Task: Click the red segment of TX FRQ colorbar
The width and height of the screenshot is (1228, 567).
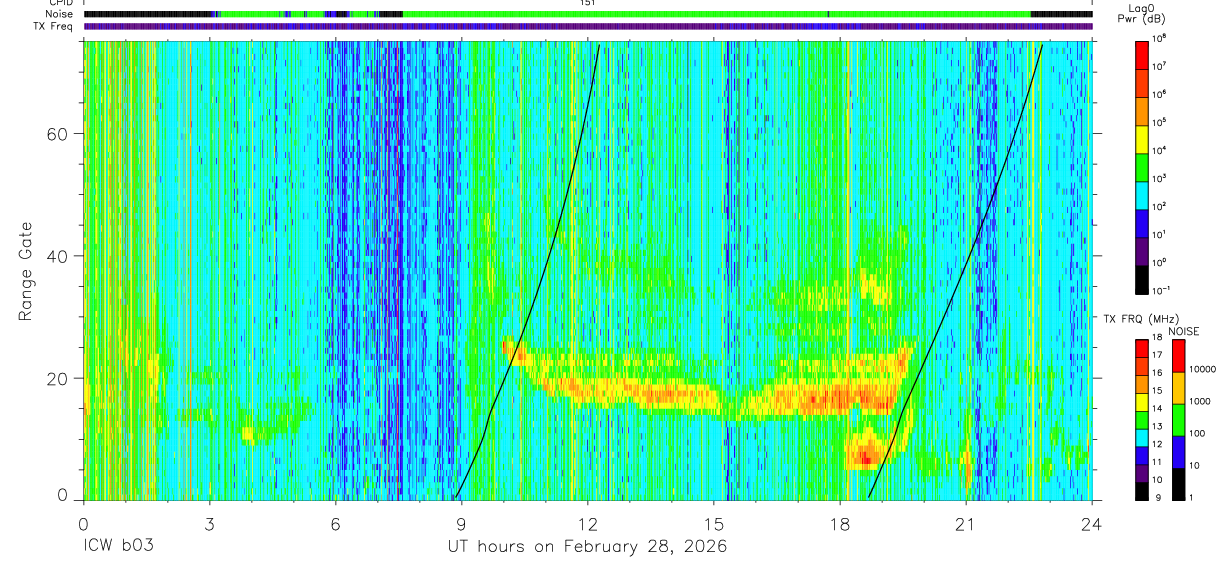Action: 1142,348
